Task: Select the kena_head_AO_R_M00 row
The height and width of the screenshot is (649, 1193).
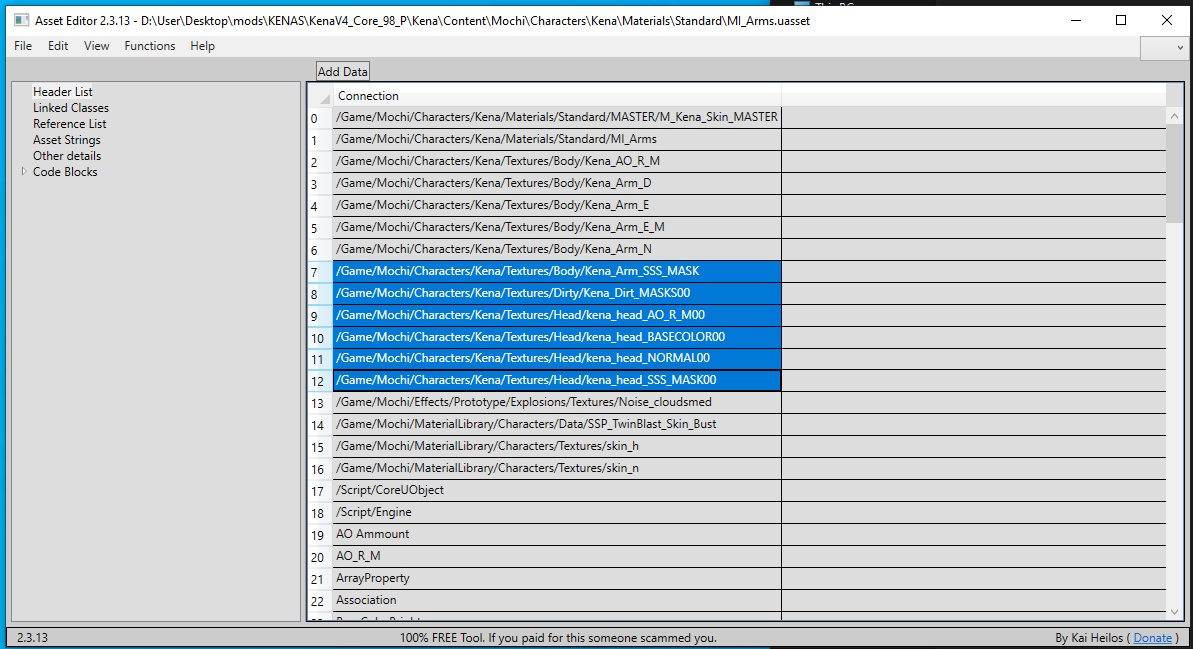Action: 557,315
